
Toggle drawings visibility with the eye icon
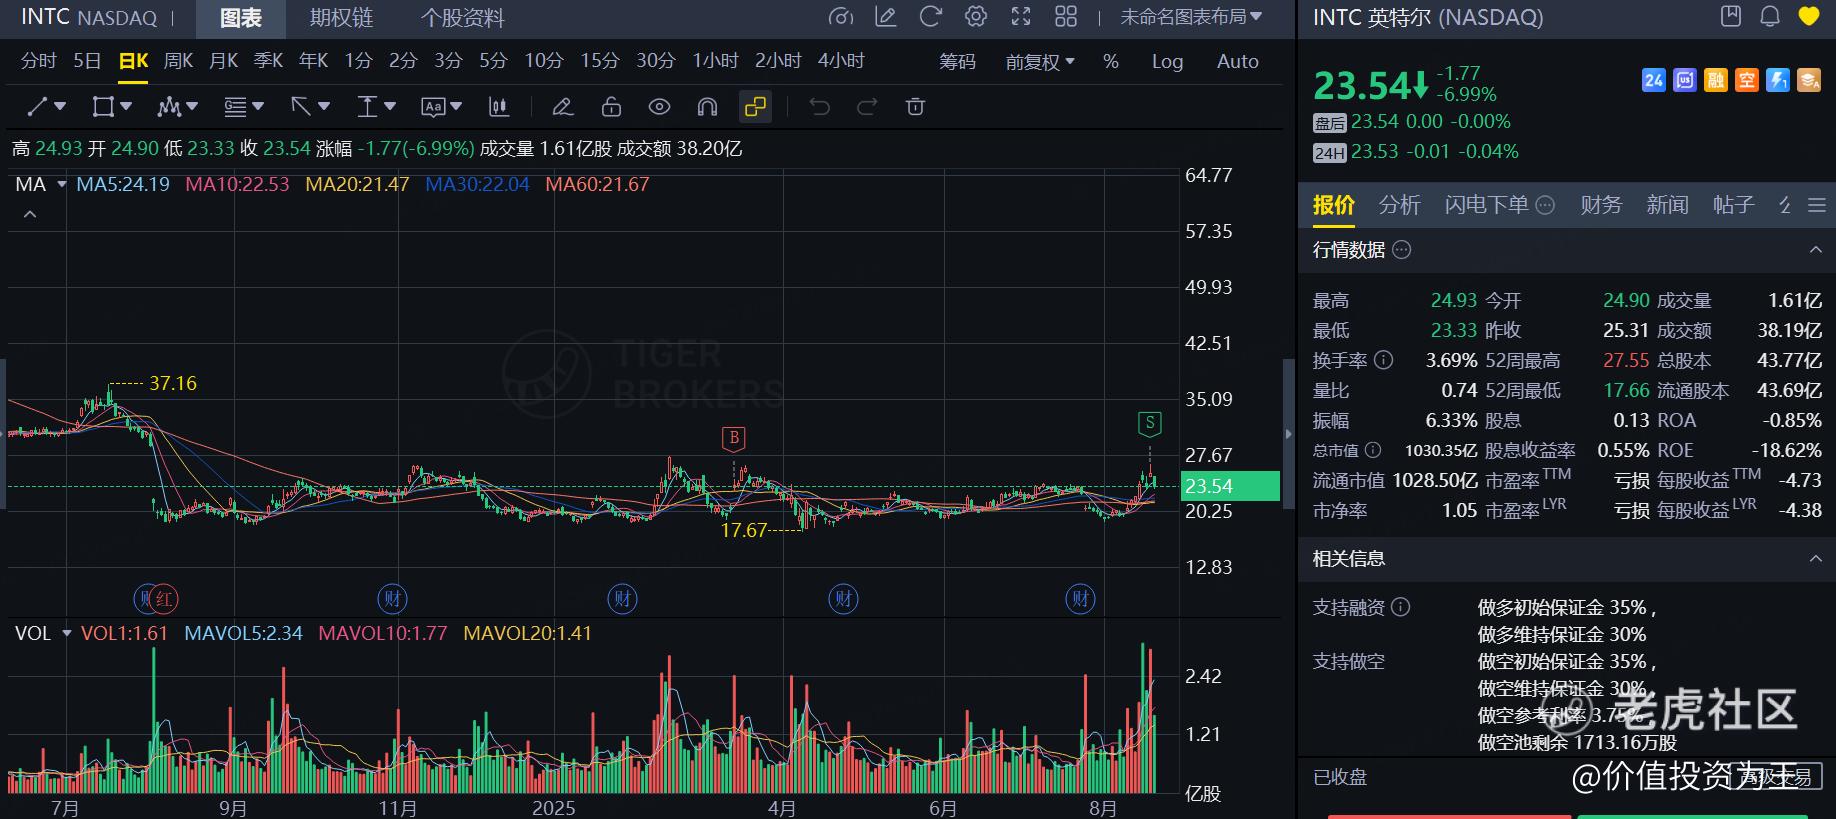click(659, 107)
